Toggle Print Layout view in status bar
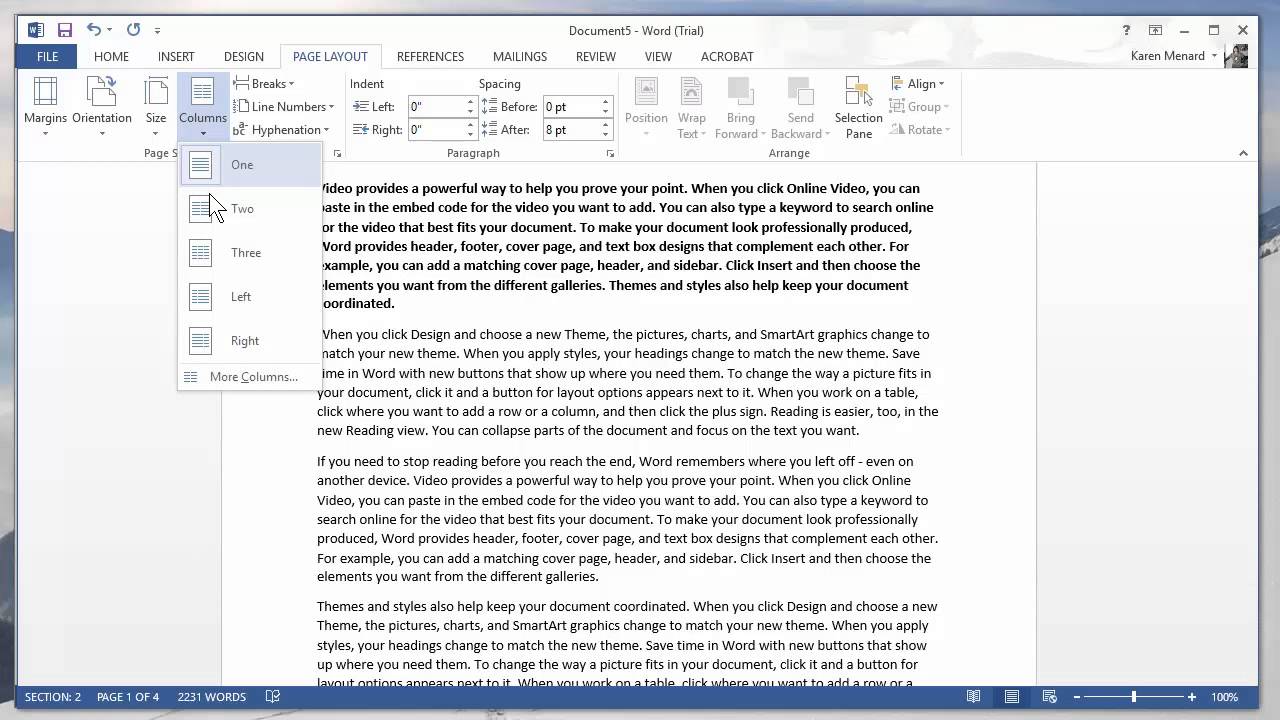 tap(1011, 697)
